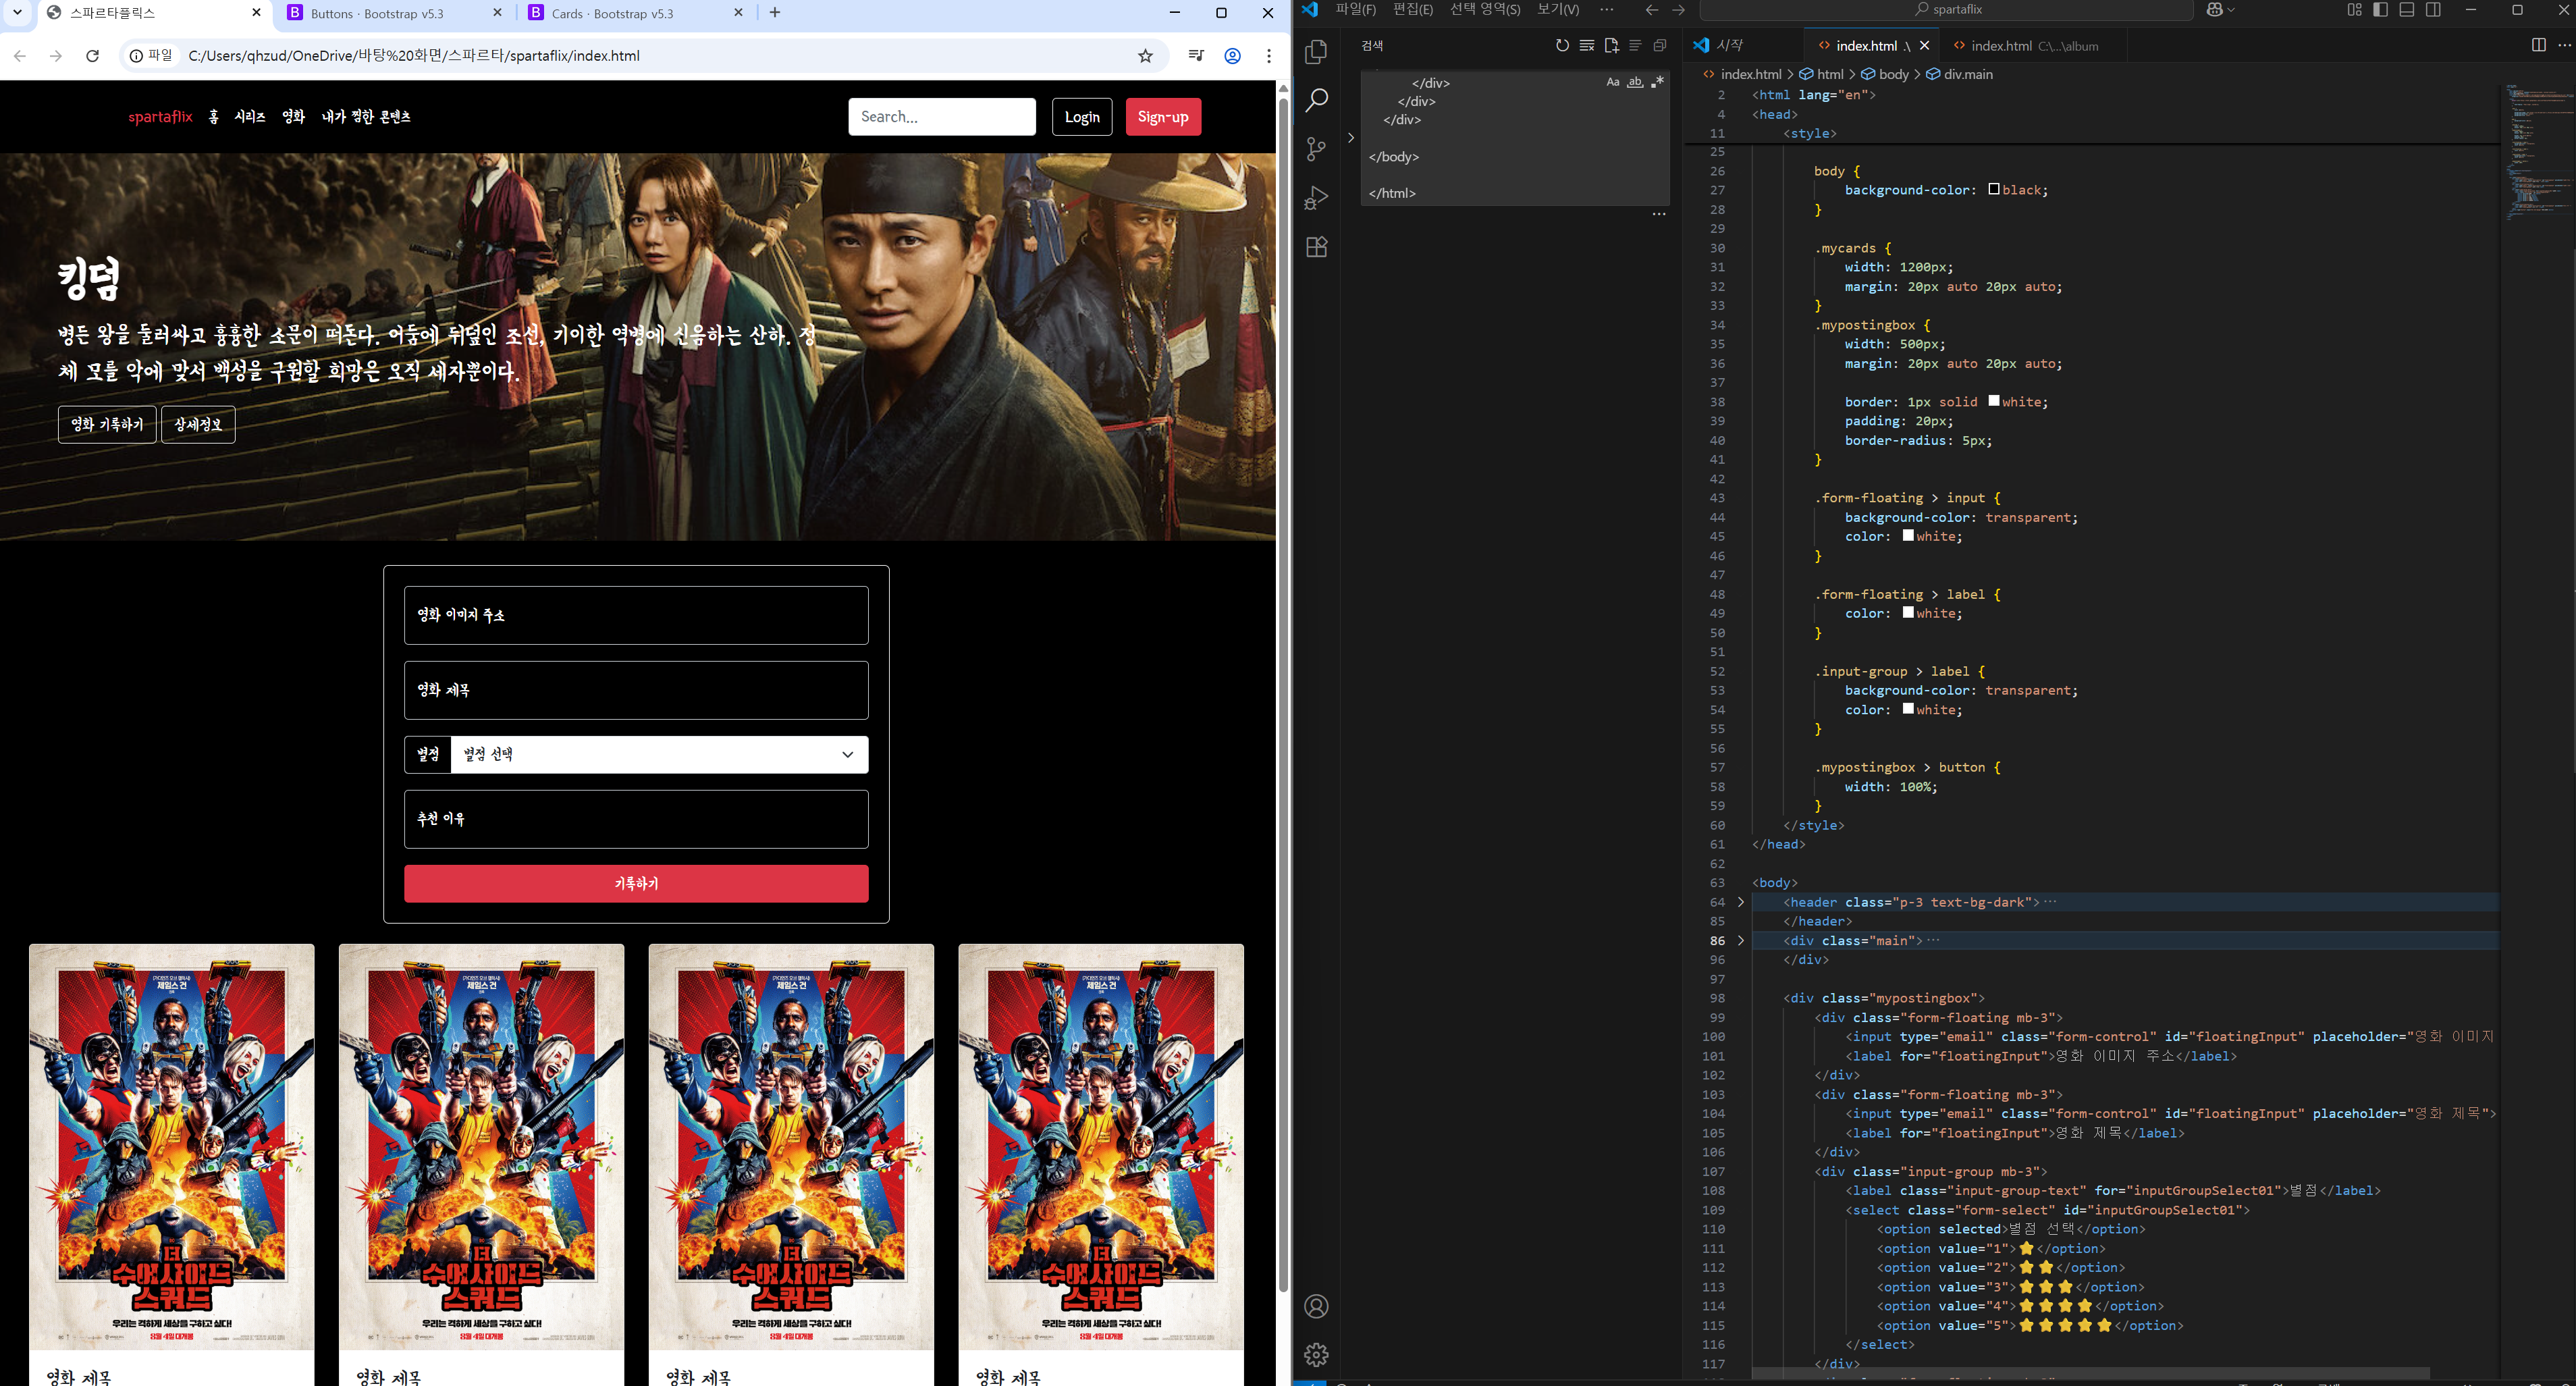Open the Extensions view in VS Code

coord(1316,247)
